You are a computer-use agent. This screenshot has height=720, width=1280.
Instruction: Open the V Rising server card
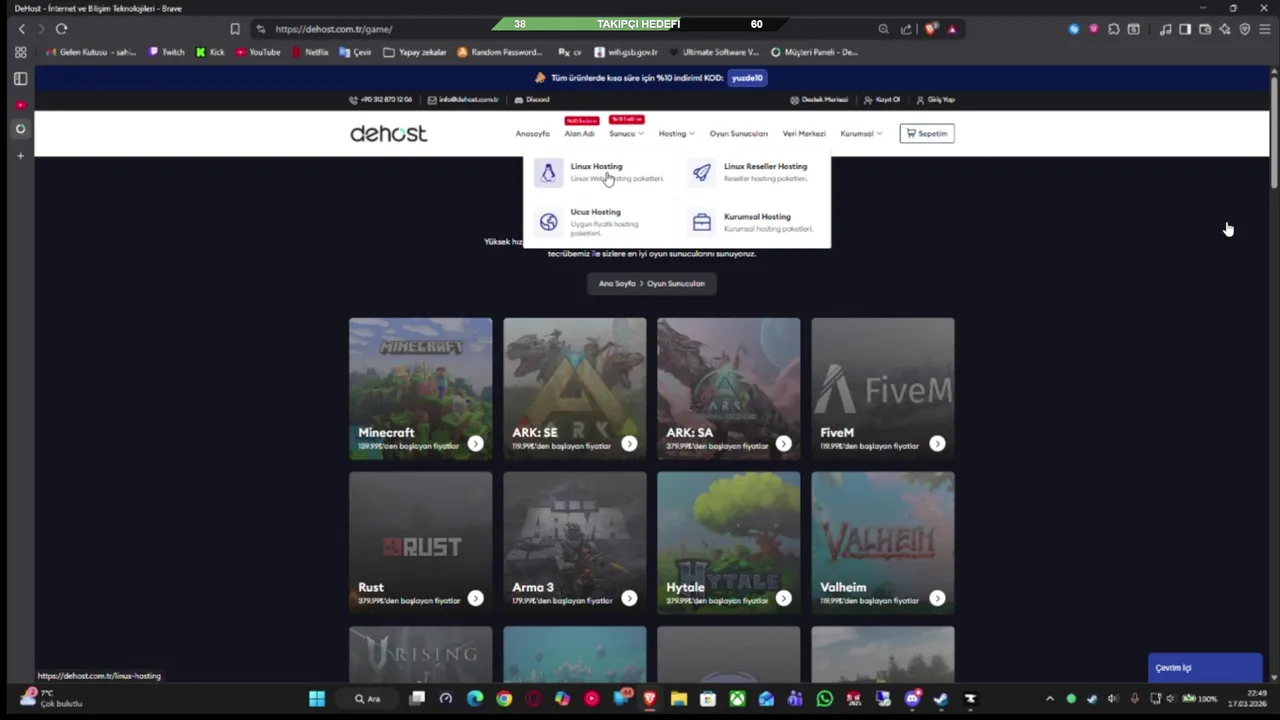click(420, 655)
